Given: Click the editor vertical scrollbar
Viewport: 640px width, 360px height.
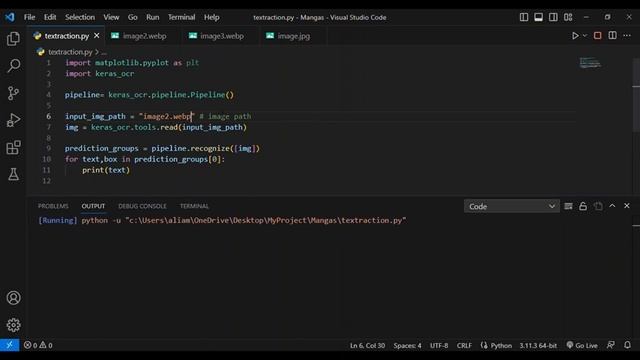Looking at the screenshot, I should point(636,95).
